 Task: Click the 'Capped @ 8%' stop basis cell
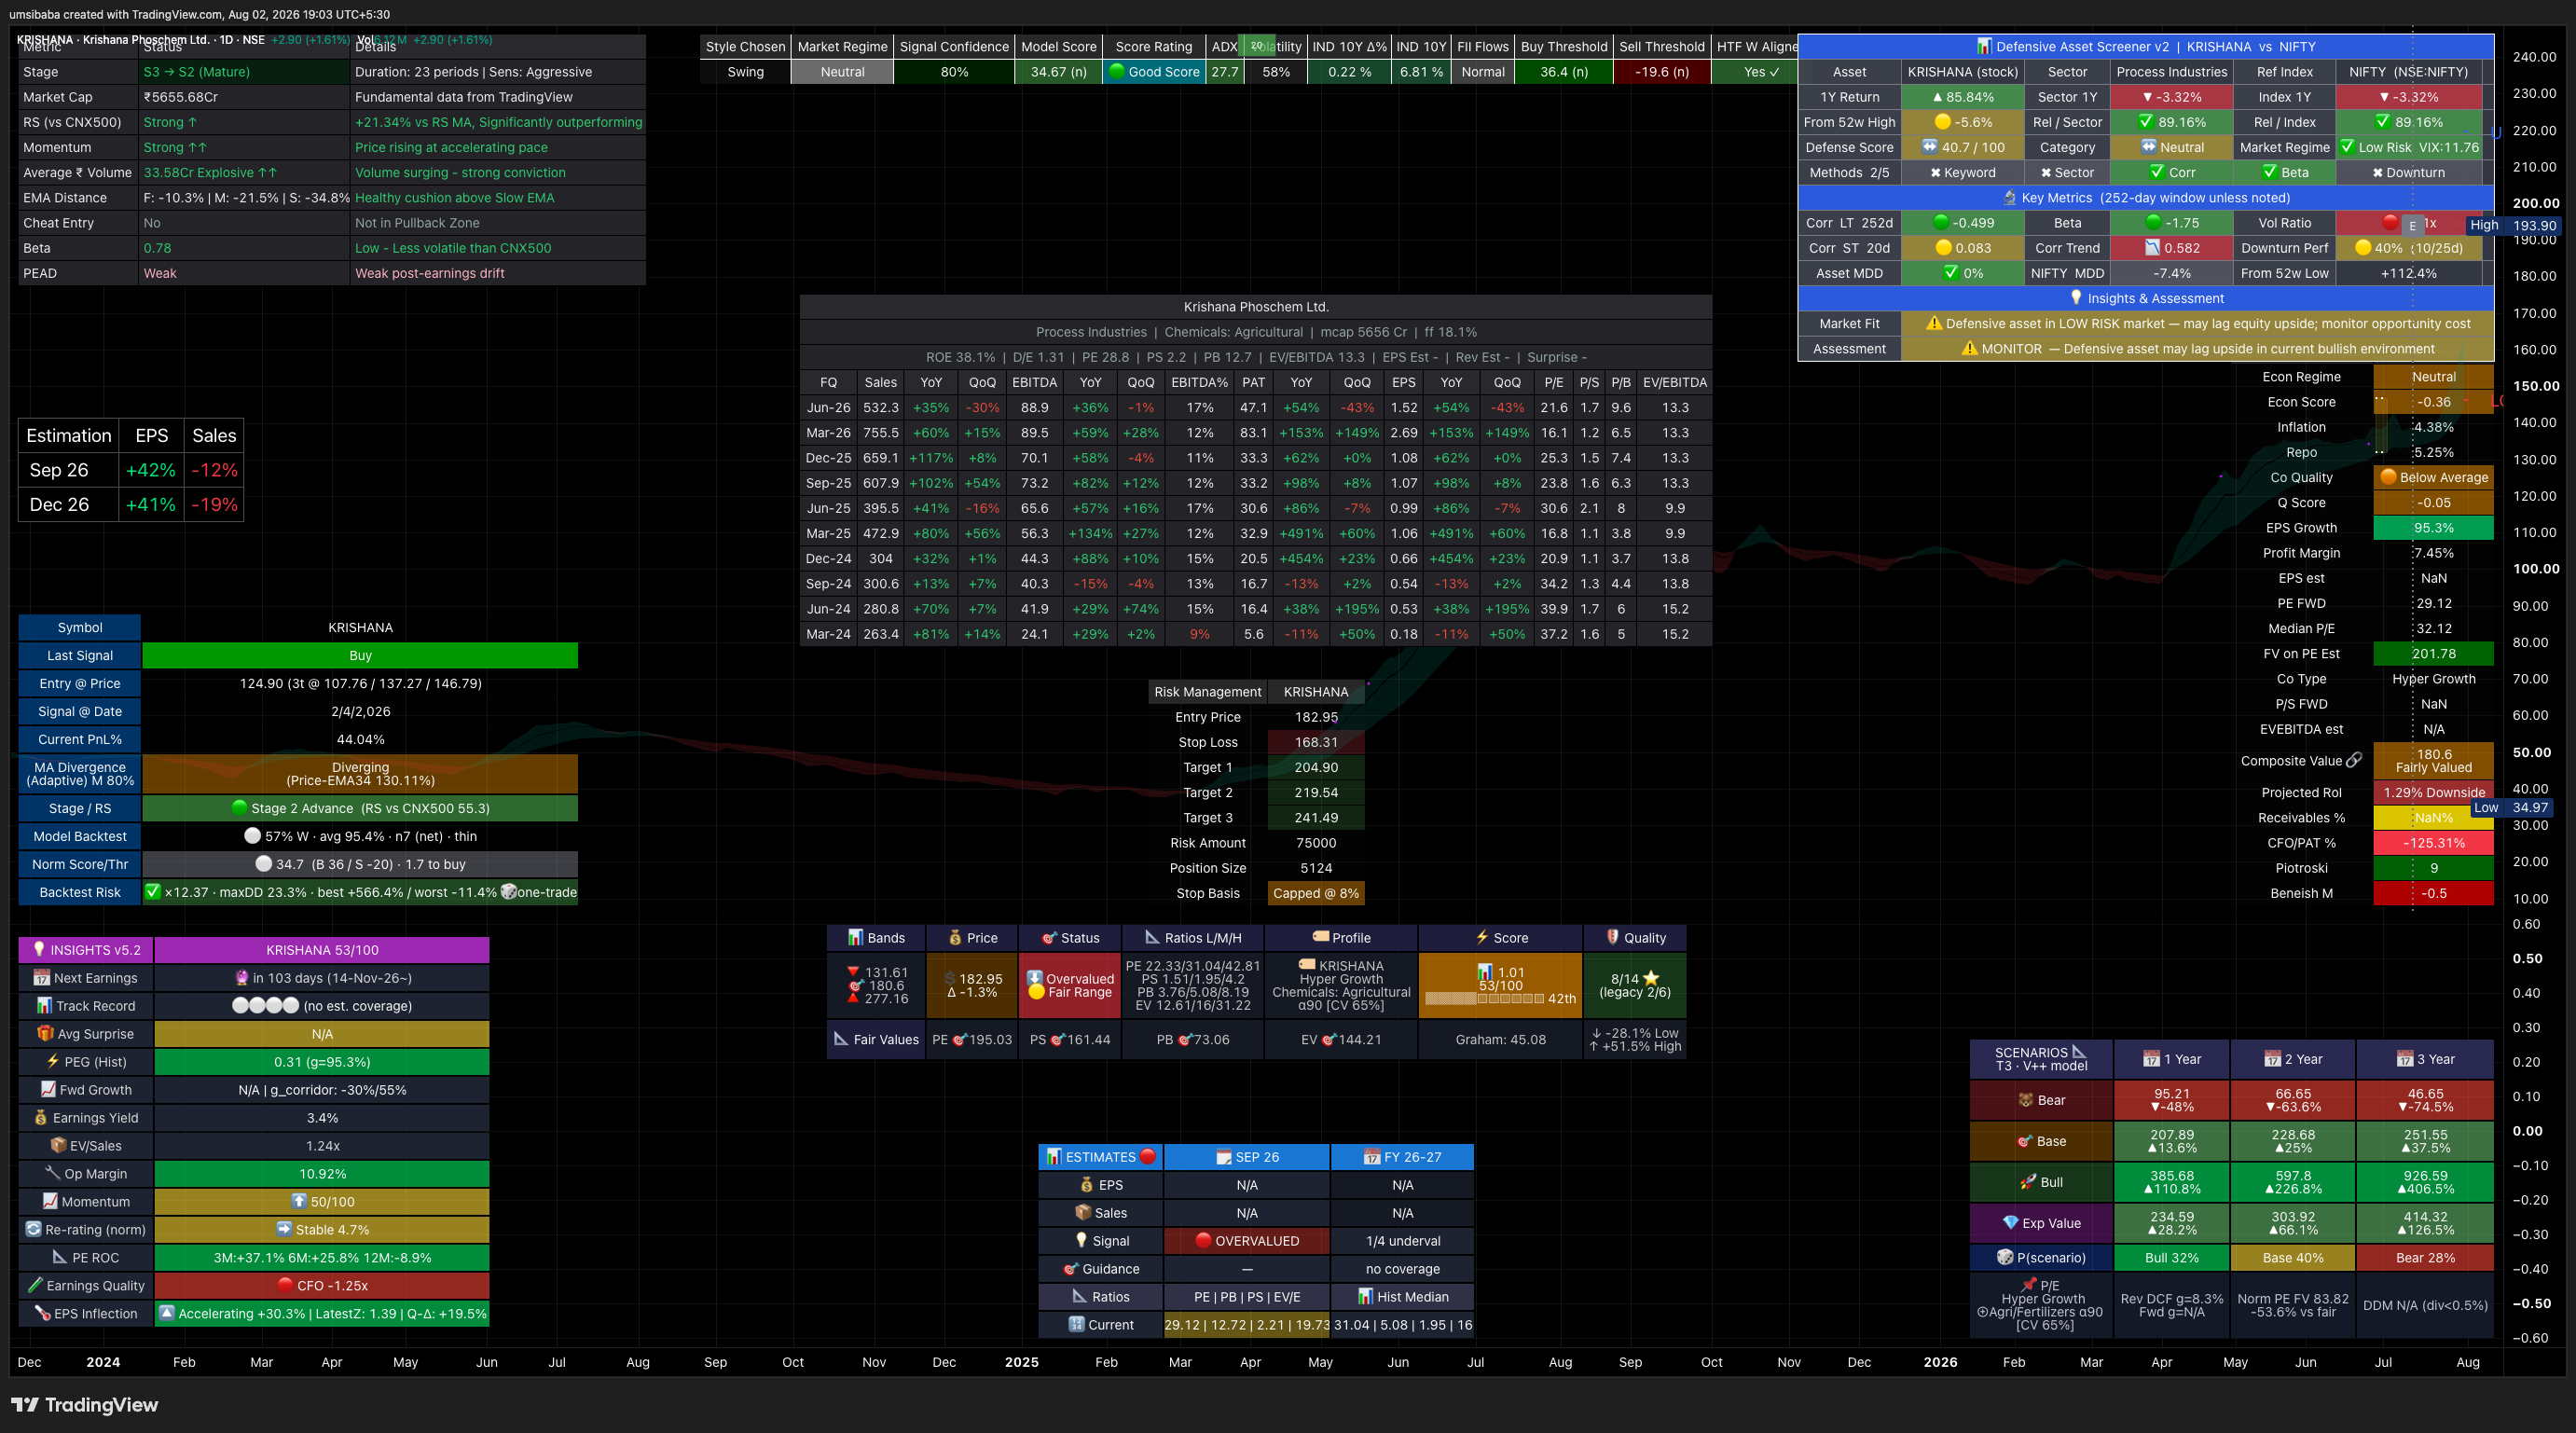pos(1316,893)
